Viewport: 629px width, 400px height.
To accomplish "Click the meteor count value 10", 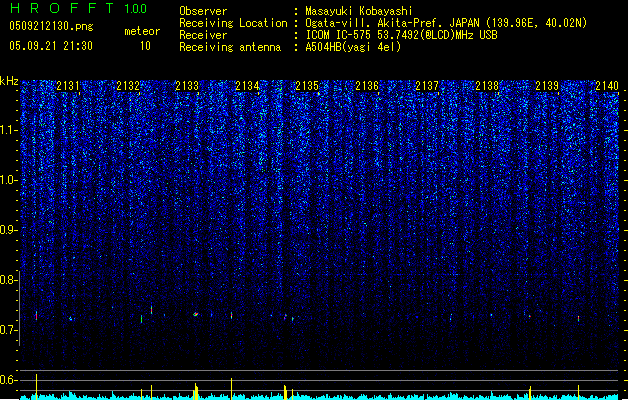I will pyautogui.click(x=145, y=46).
